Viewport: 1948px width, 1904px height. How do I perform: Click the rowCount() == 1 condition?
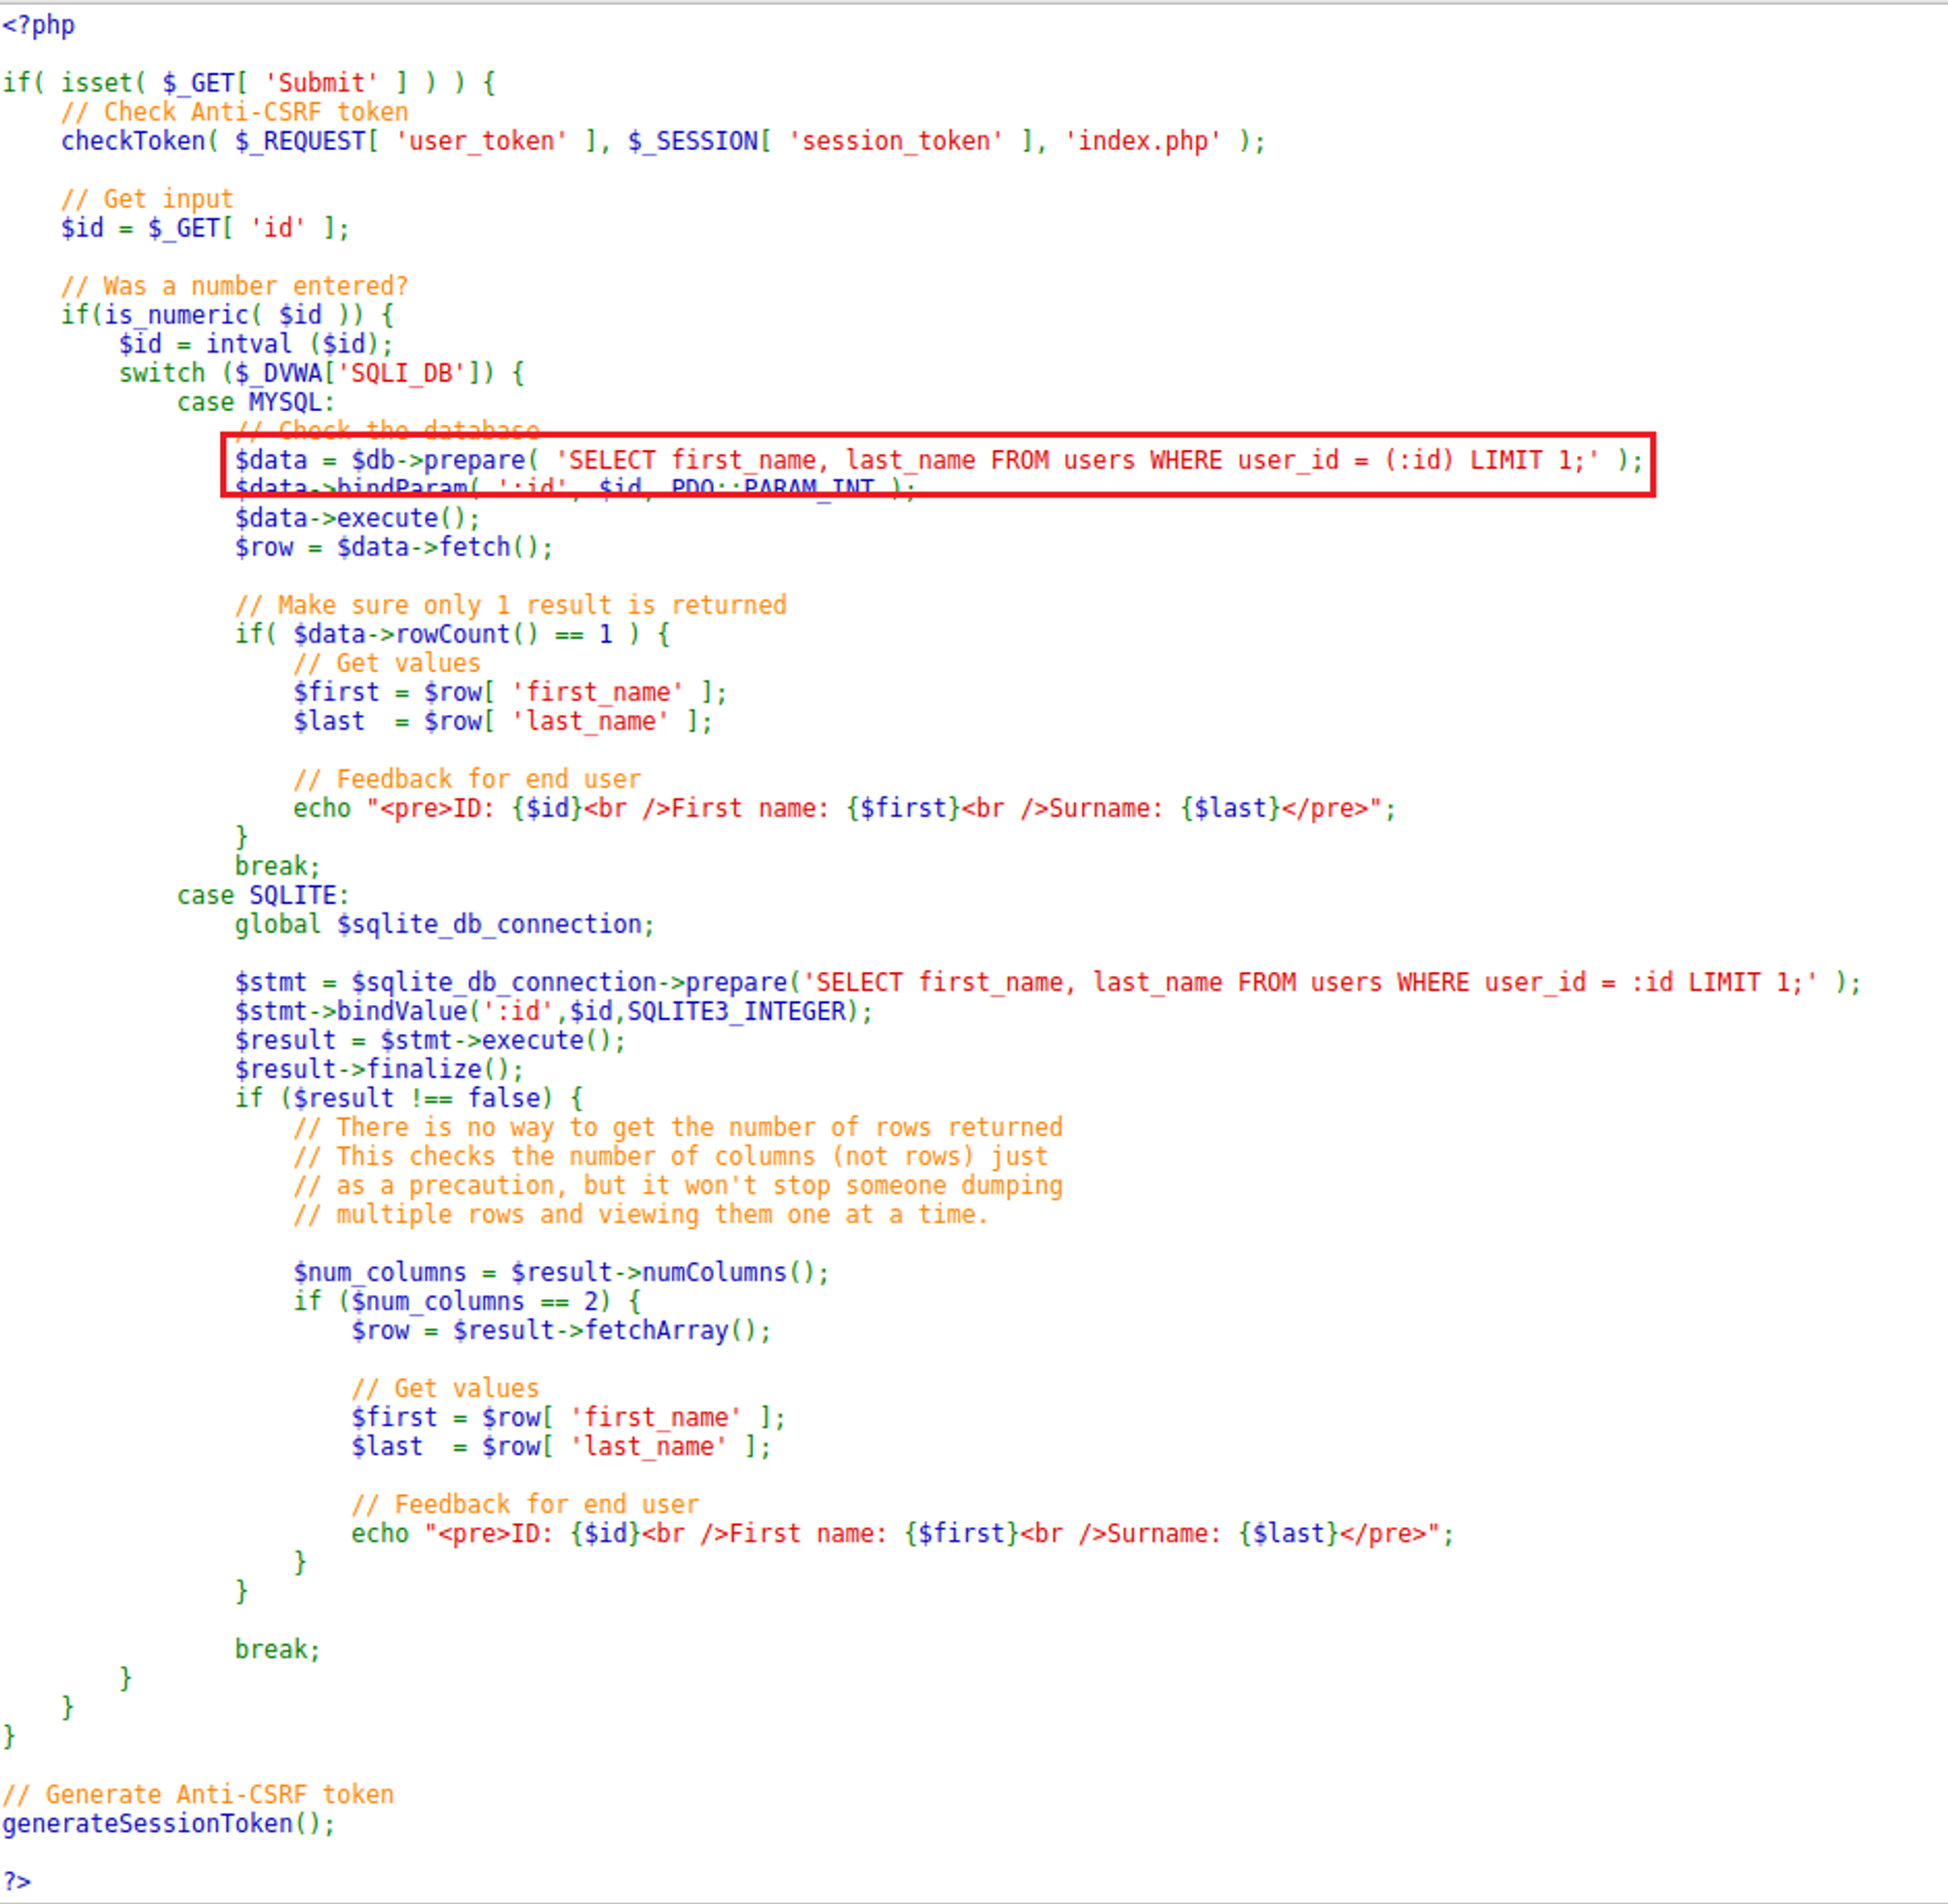click(452, 634)
